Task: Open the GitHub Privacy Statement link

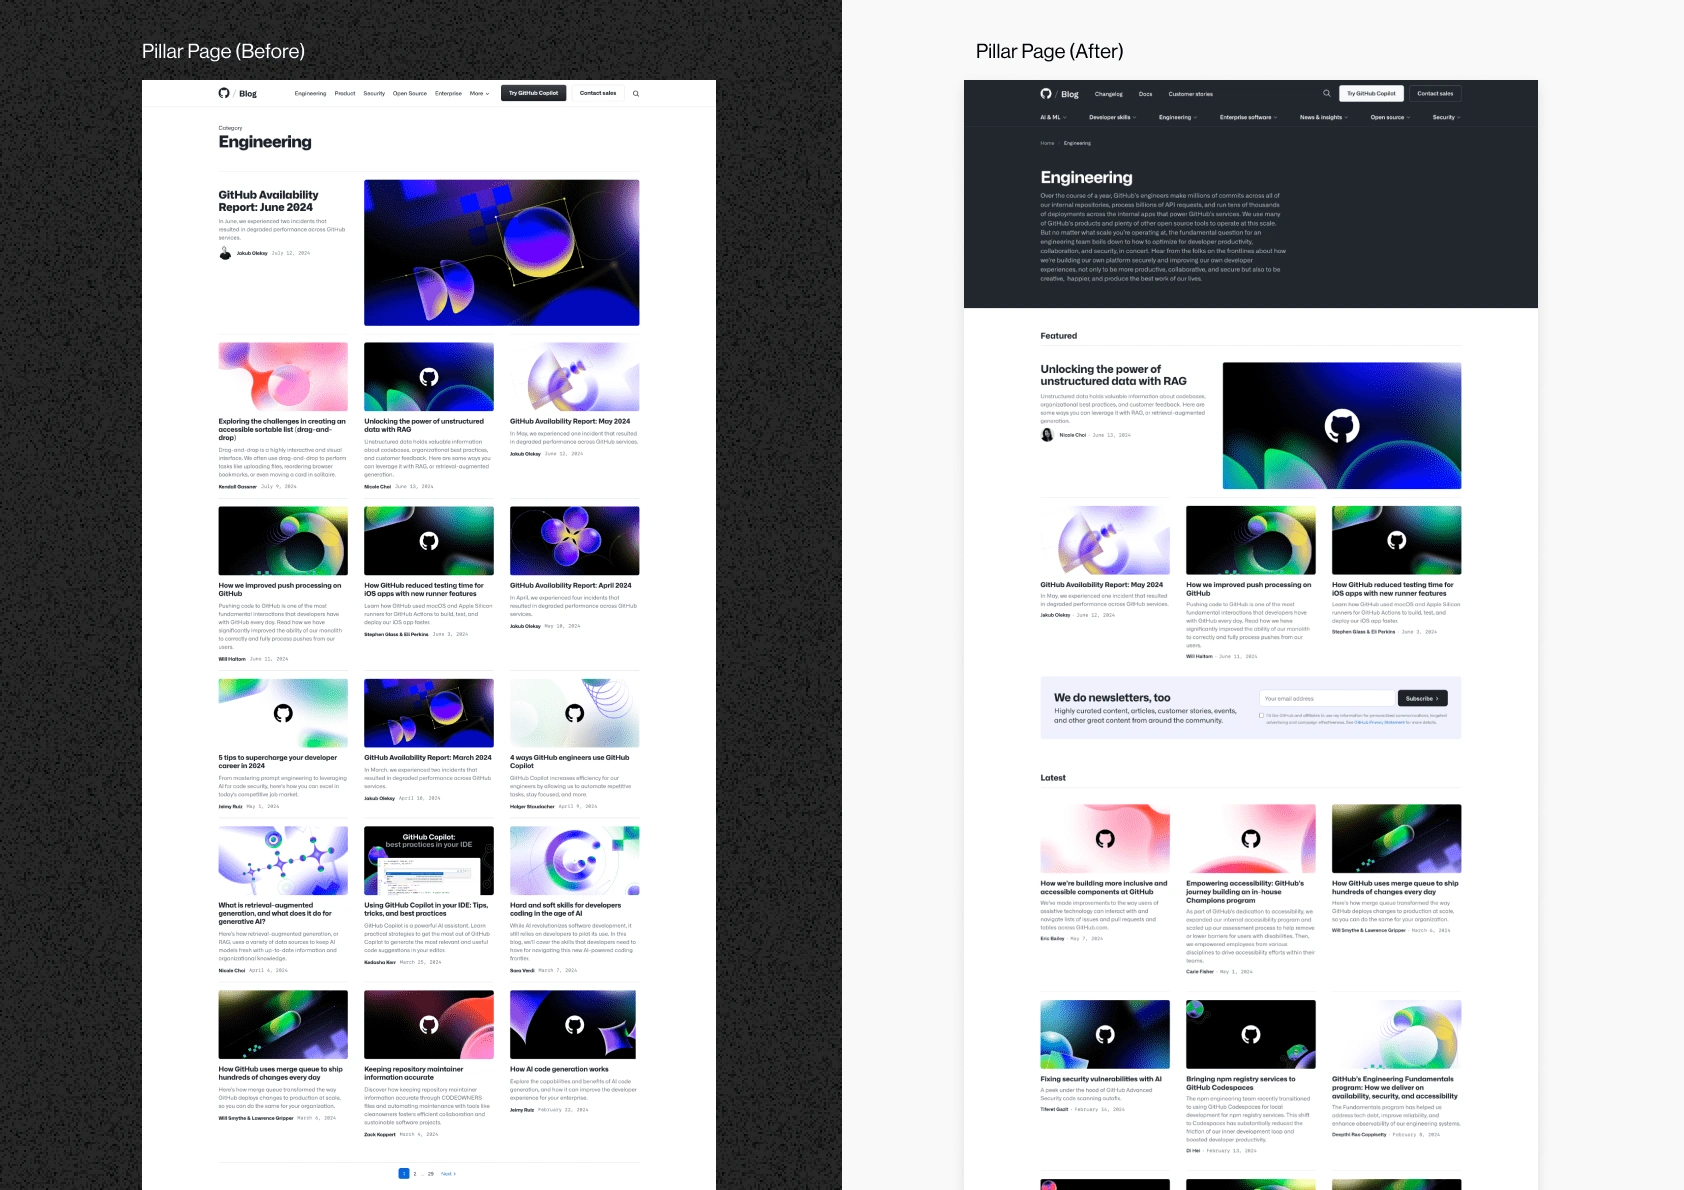Action: [x=1379, y=722]
